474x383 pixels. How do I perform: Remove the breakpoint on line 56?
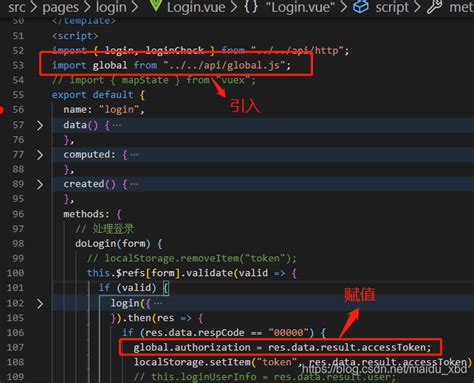point(1,110)
